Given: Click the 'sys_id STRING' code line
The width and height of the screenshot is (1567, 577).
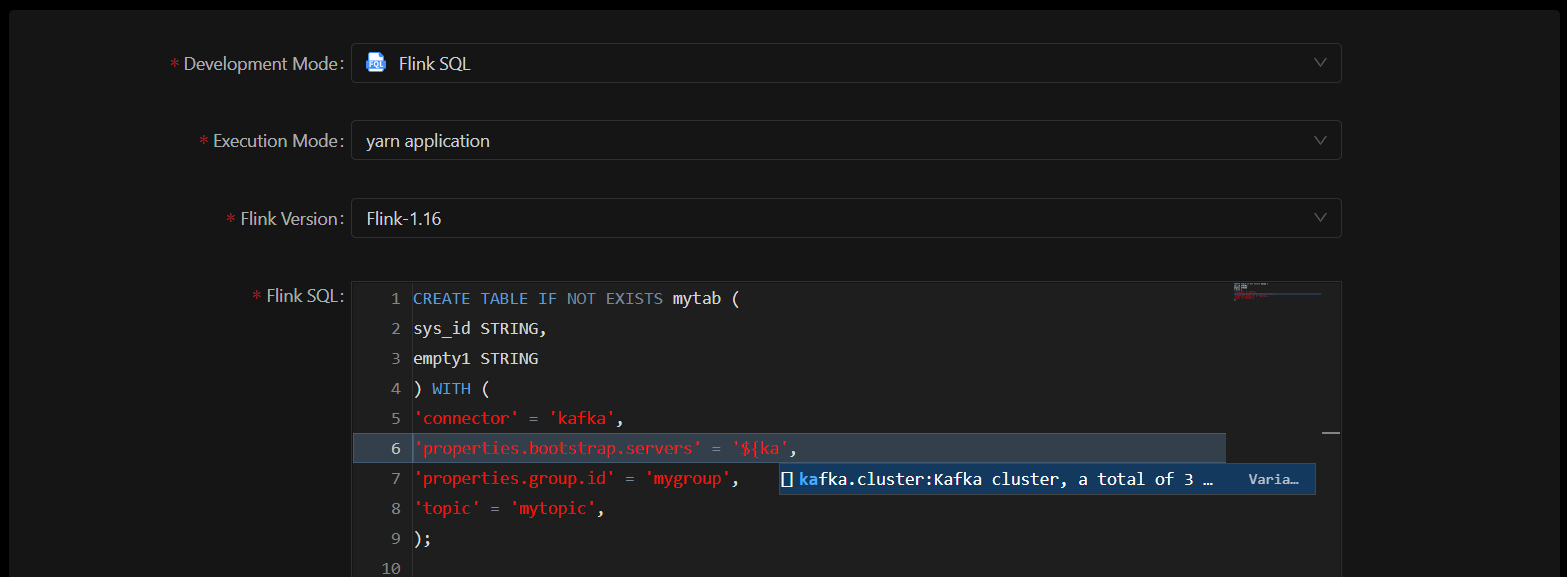Looking at the screenshot, I should [x=479, y=329].
